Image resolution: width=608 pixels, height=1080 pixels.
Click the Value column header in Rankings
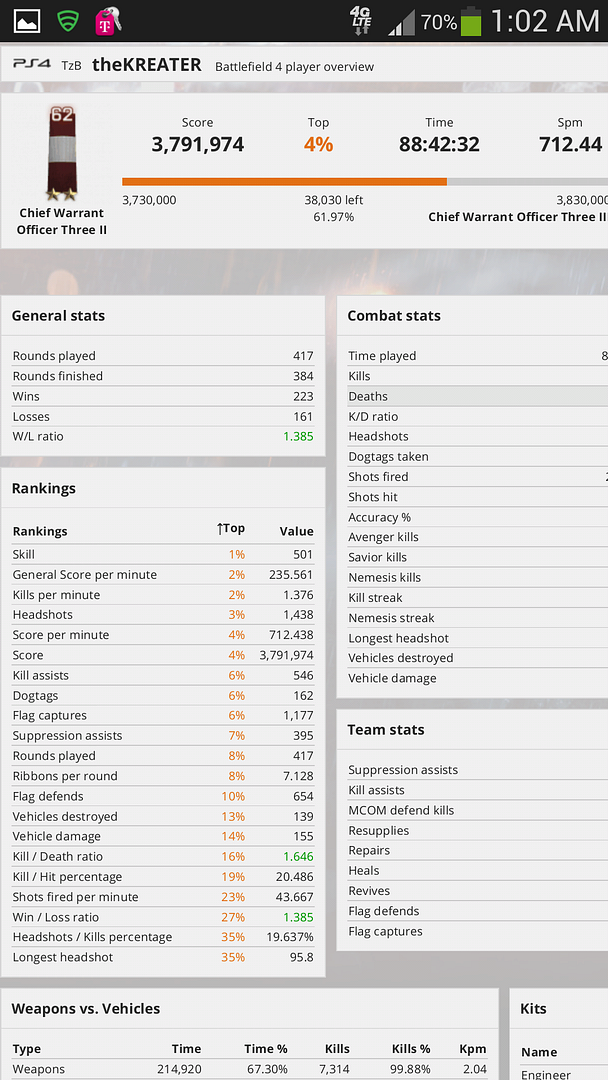296,531
